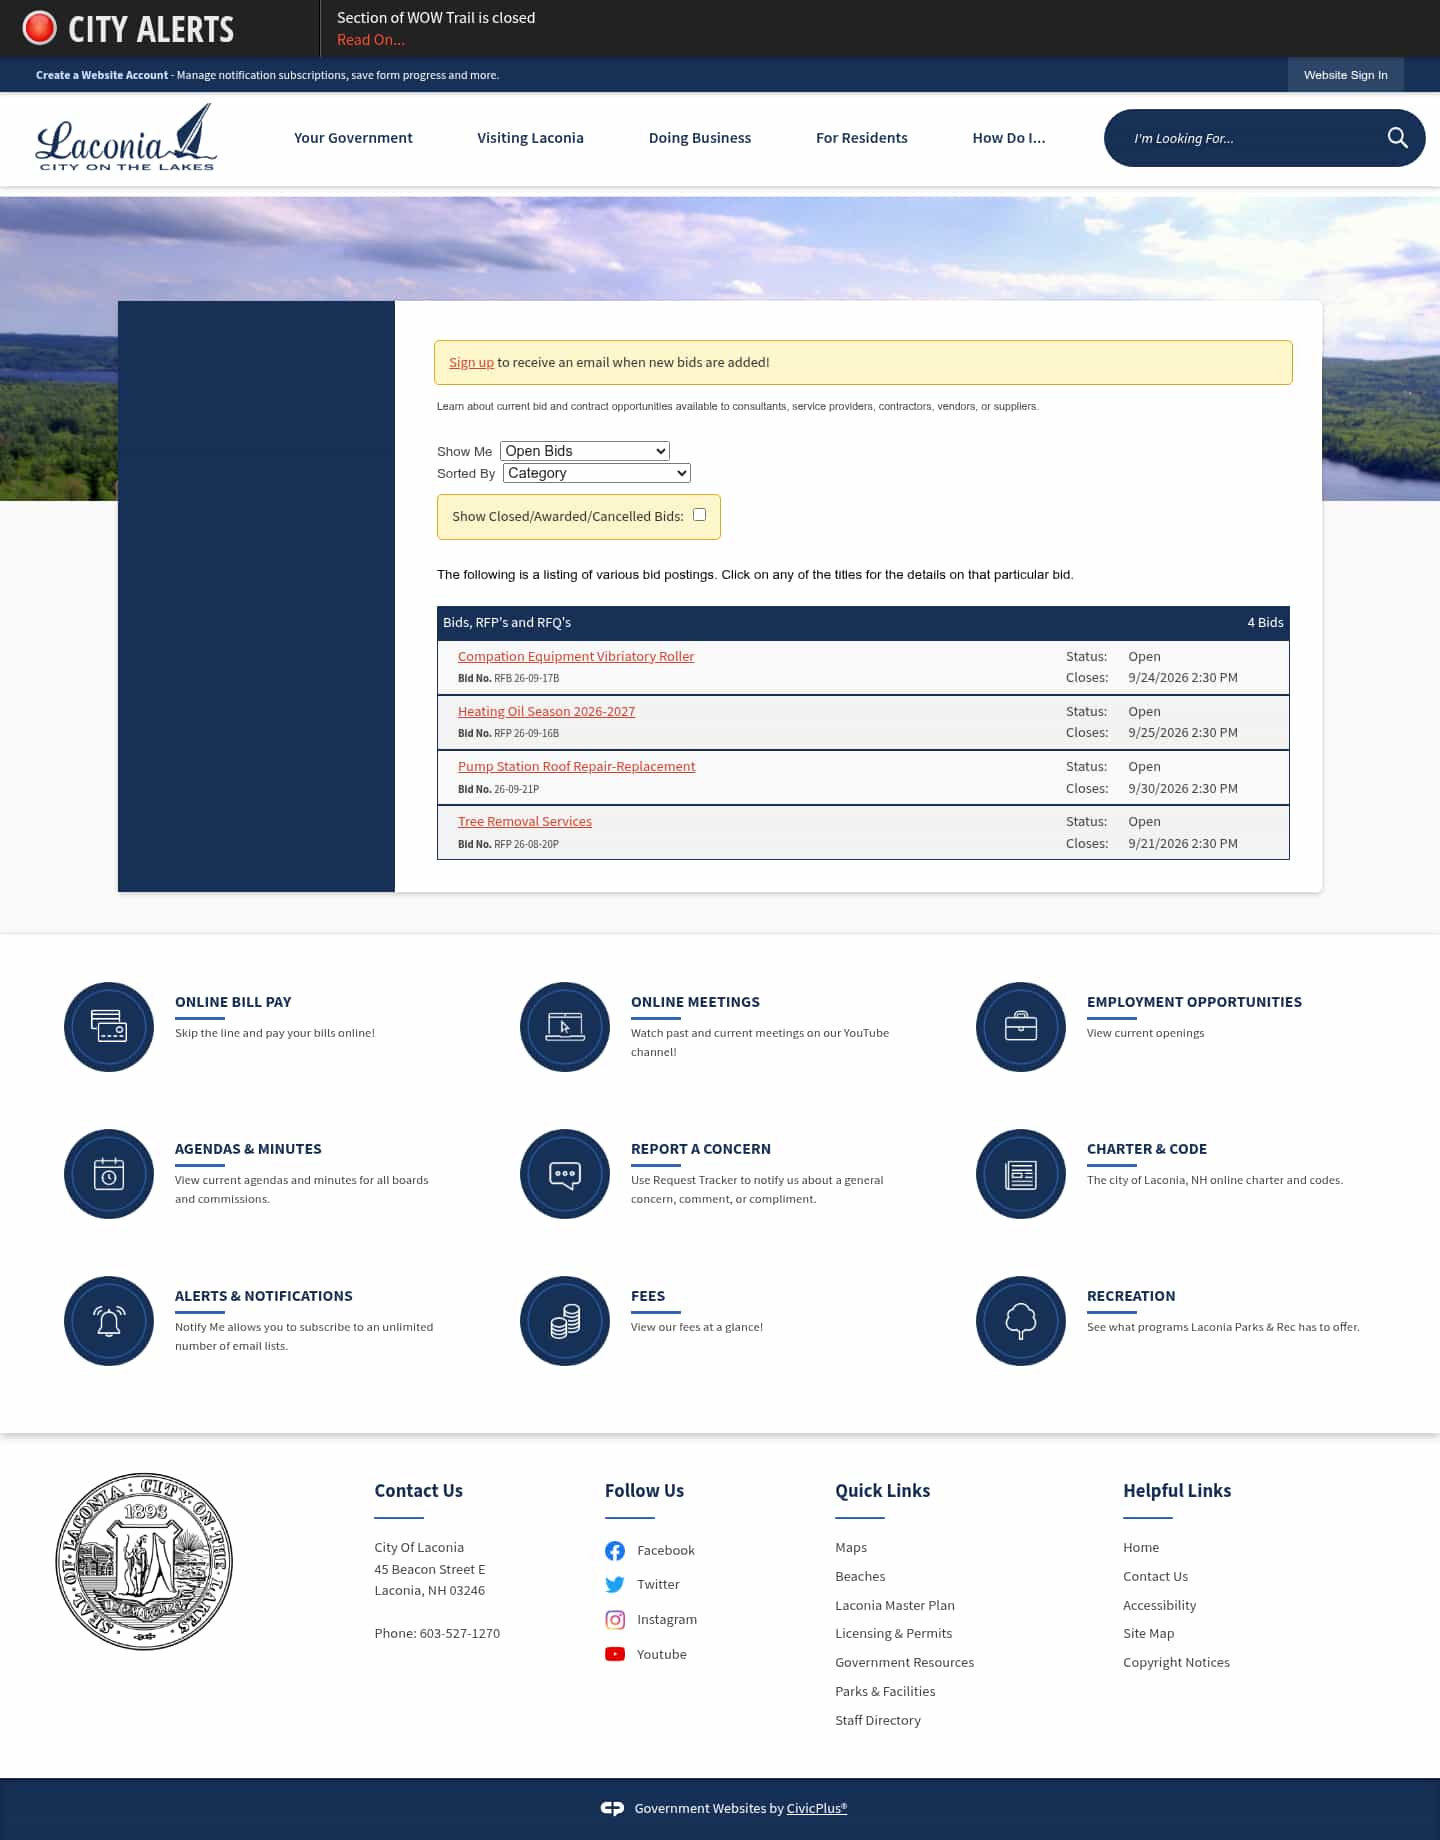The height and width of the screenshot is (1840, 1440).
Task: Click the Agendas & Minutes calendar icon
Action: (x=109, y=1174)
